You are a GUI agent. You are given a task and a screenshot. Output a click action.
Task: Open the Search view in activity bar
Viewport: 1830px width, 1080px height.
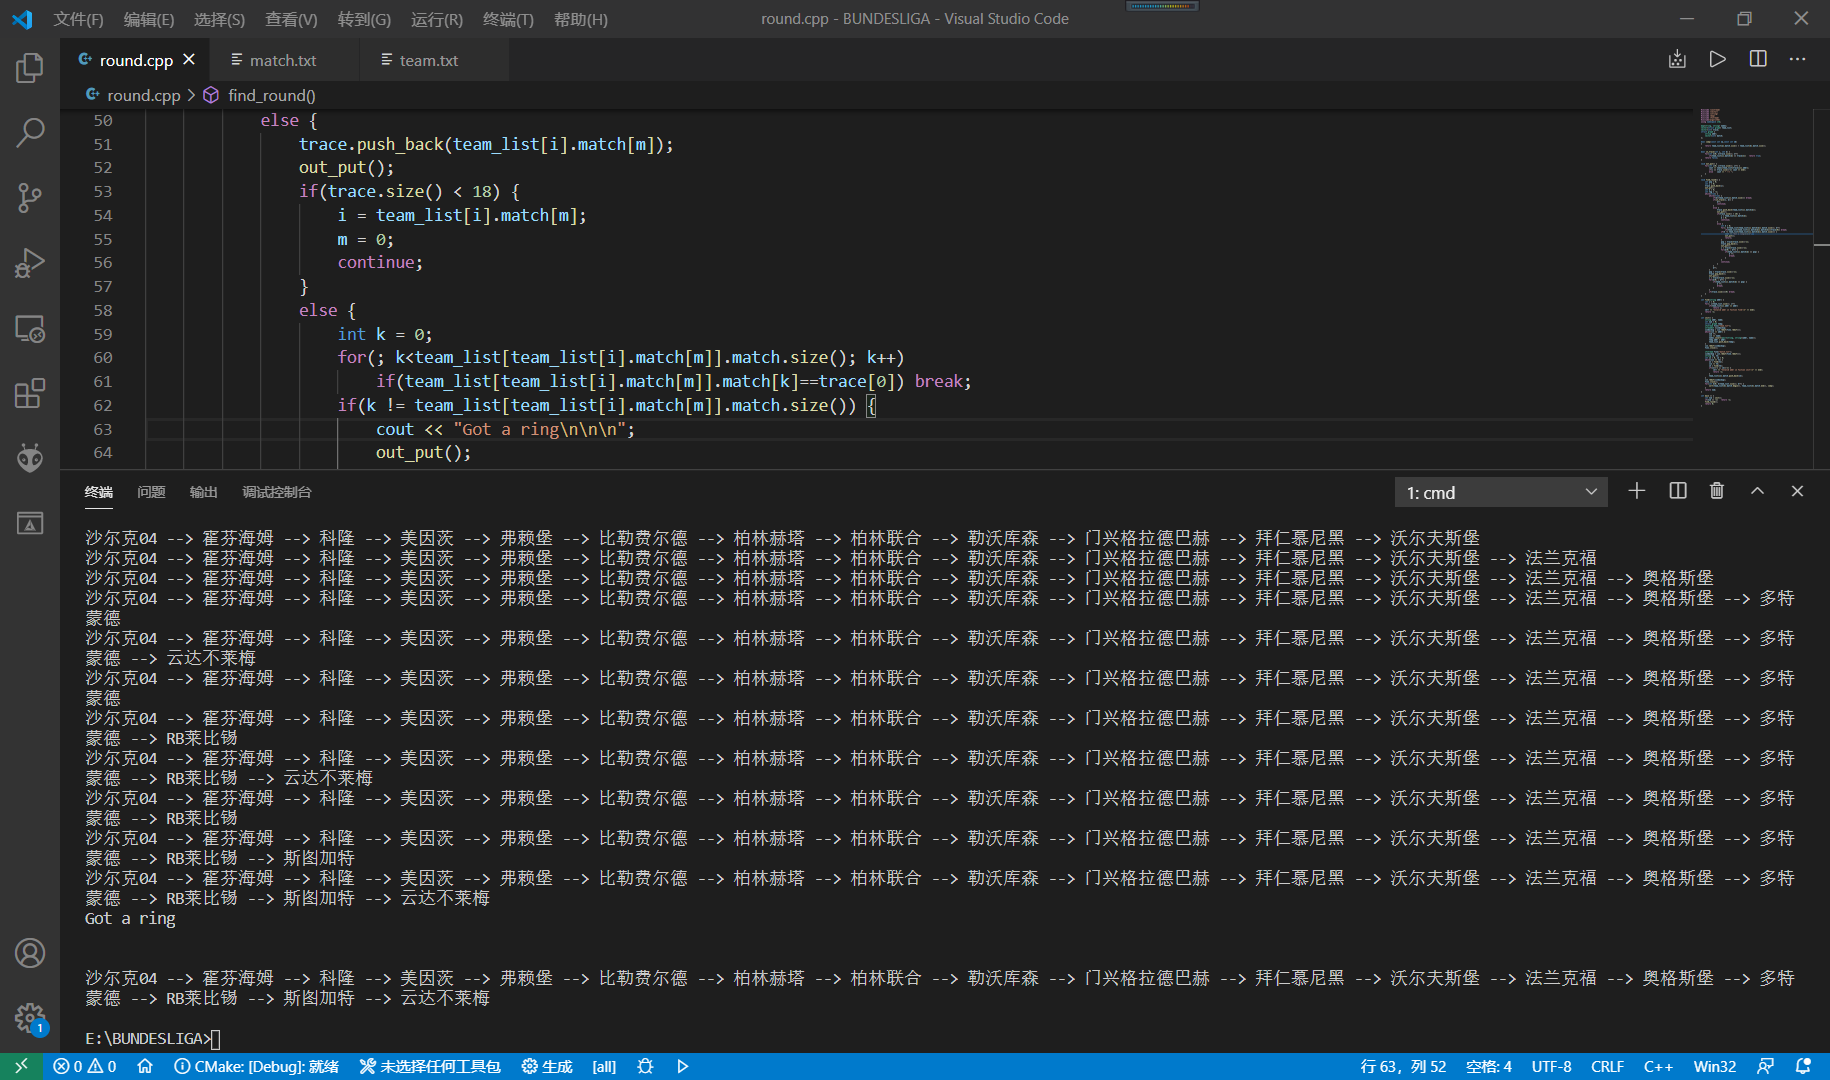(30, 132)
